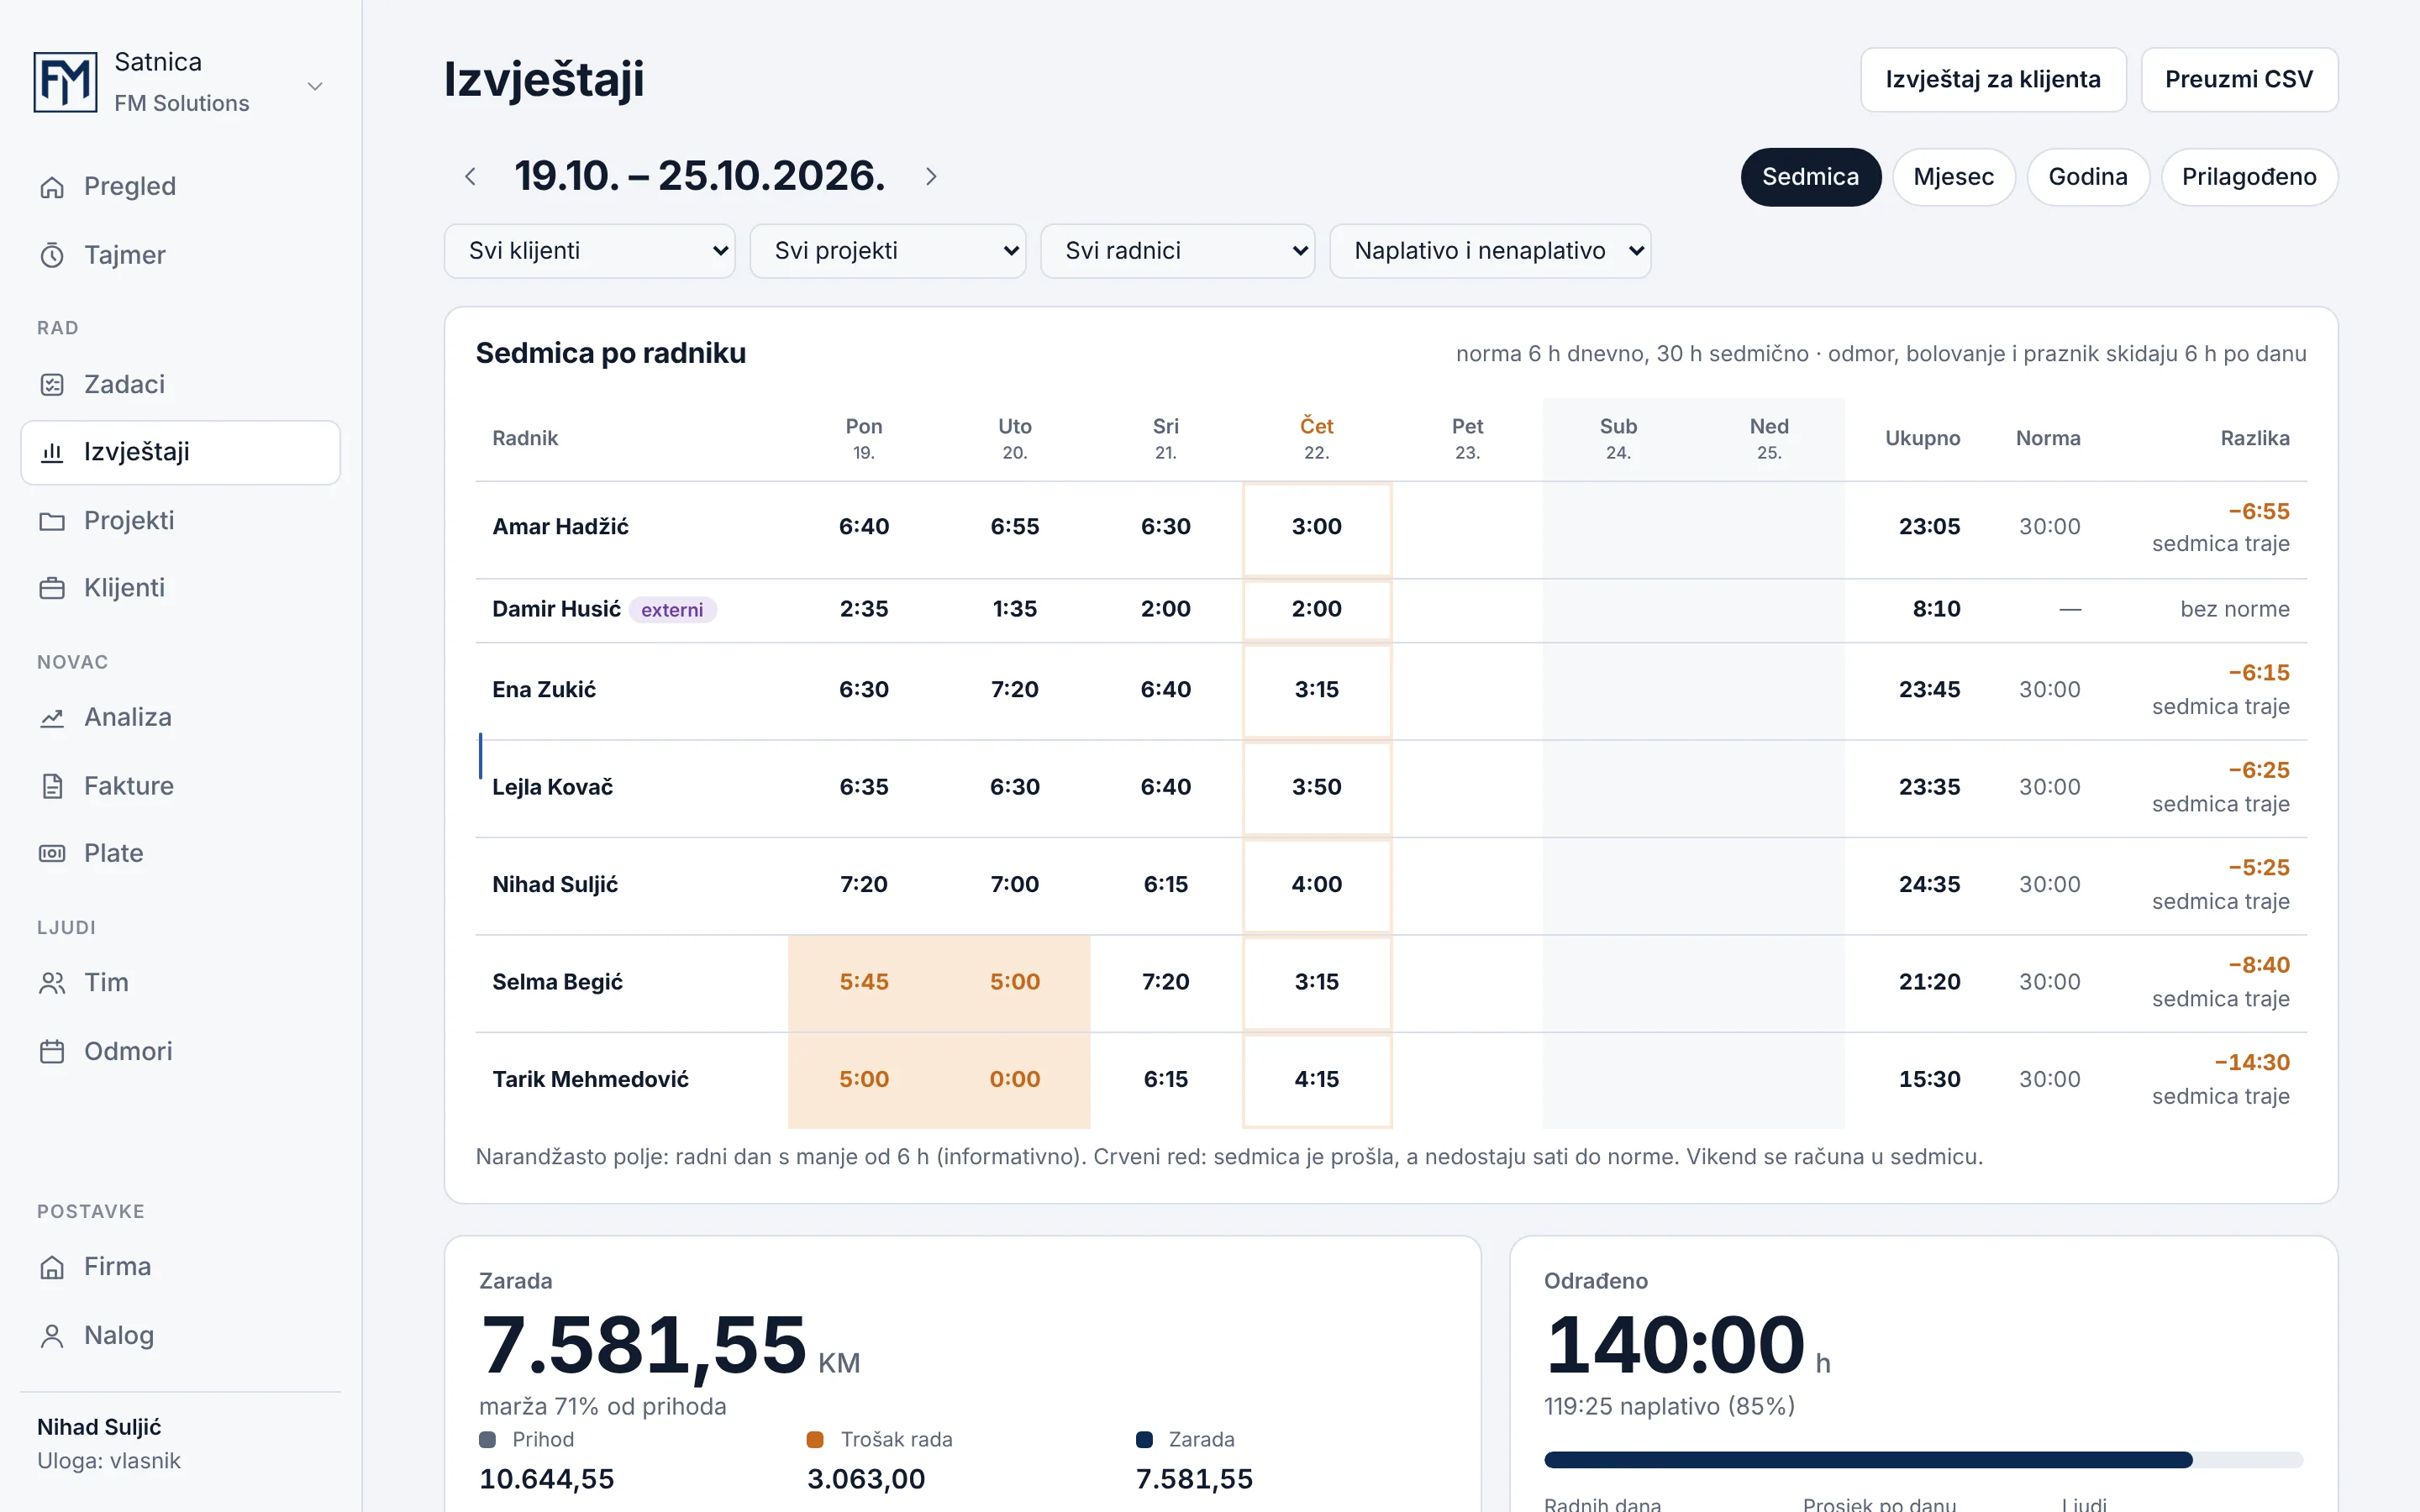
Task: Go to Zadaci checklist icon
Action: (x=52, y=385)
